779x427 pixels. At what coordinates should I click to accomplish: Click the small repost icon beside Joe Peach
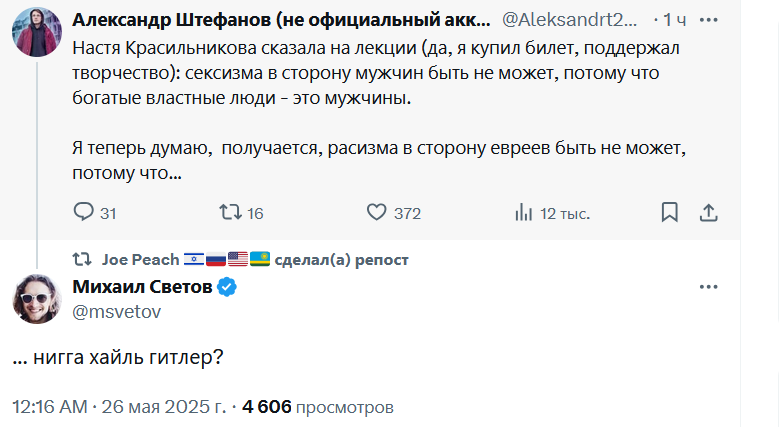coord(83,260)
